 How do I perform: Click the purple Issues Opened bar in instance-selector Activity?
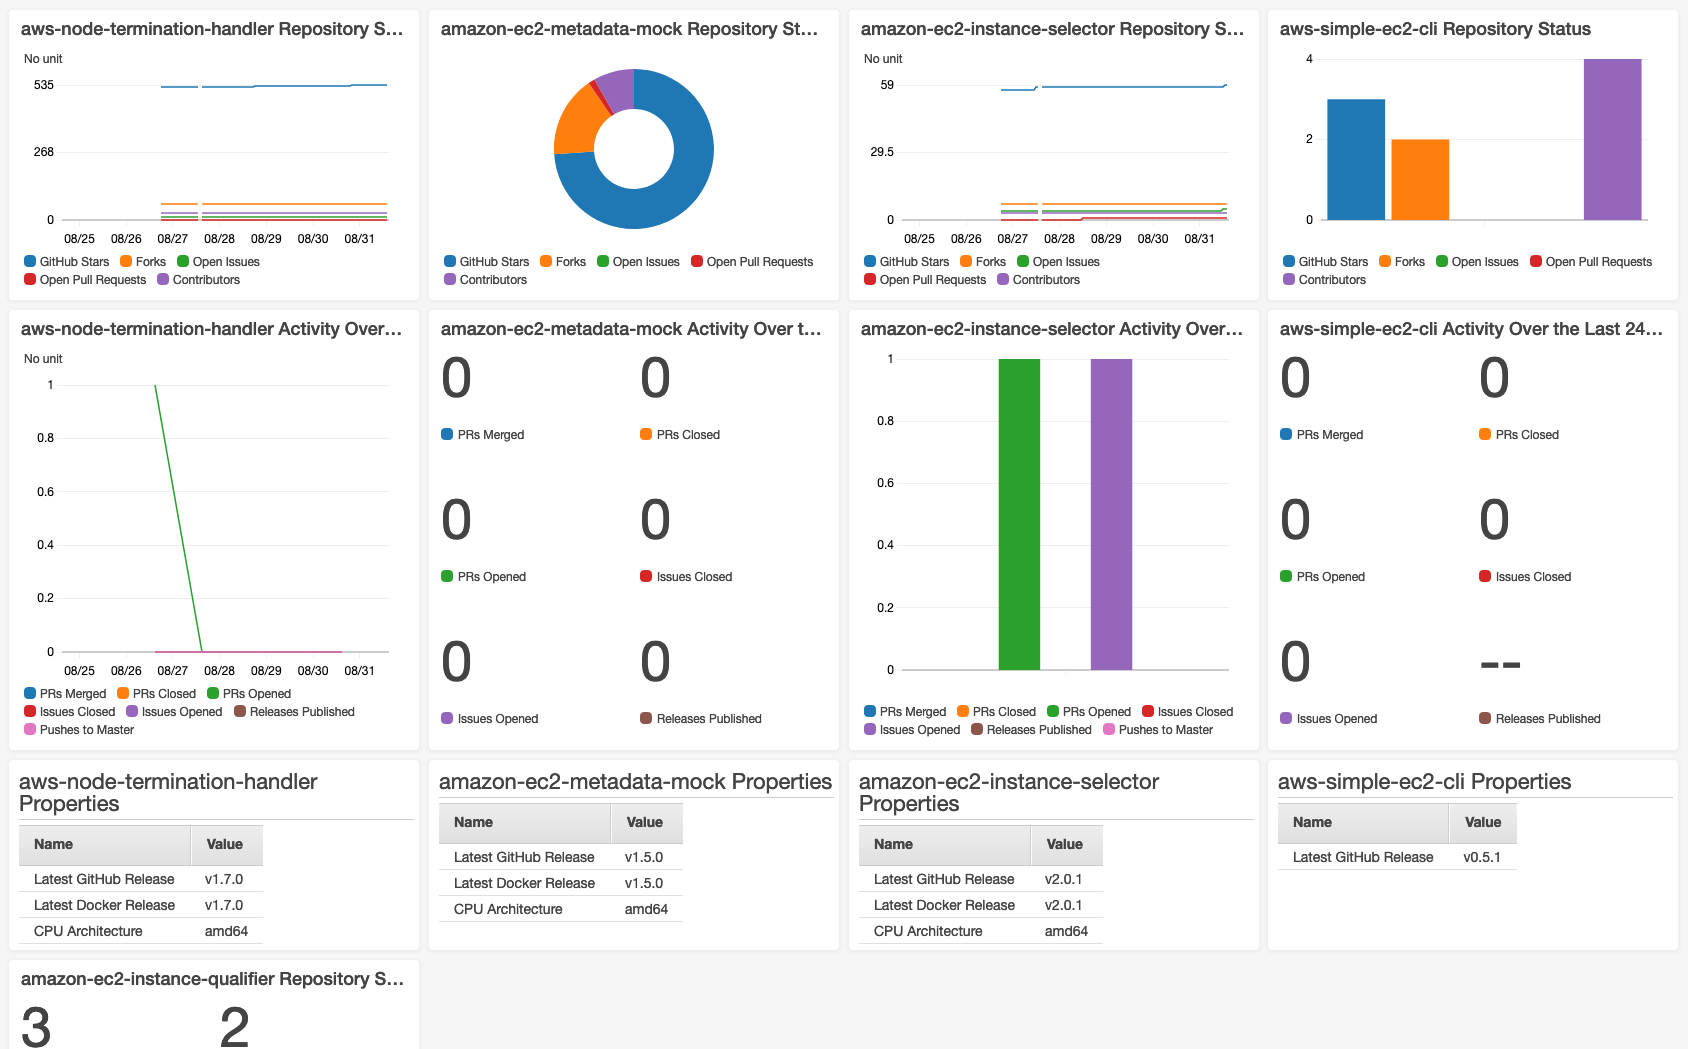1111,514
